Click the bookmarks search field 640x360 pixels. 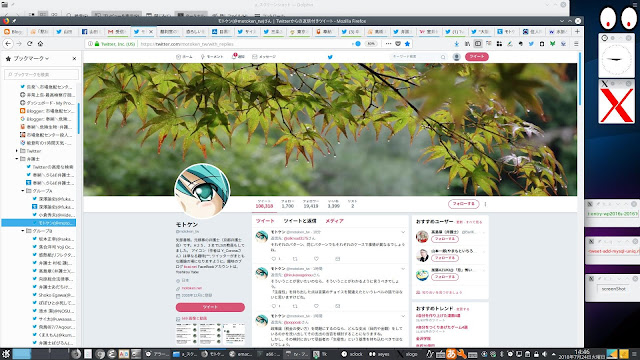[x=41, y=74]
